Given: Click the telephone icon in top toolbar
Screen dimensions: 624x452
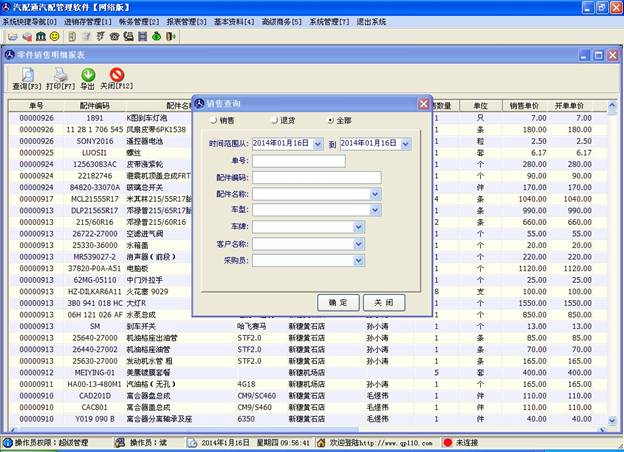Looking at the screenshot, I should coord(114,36).
